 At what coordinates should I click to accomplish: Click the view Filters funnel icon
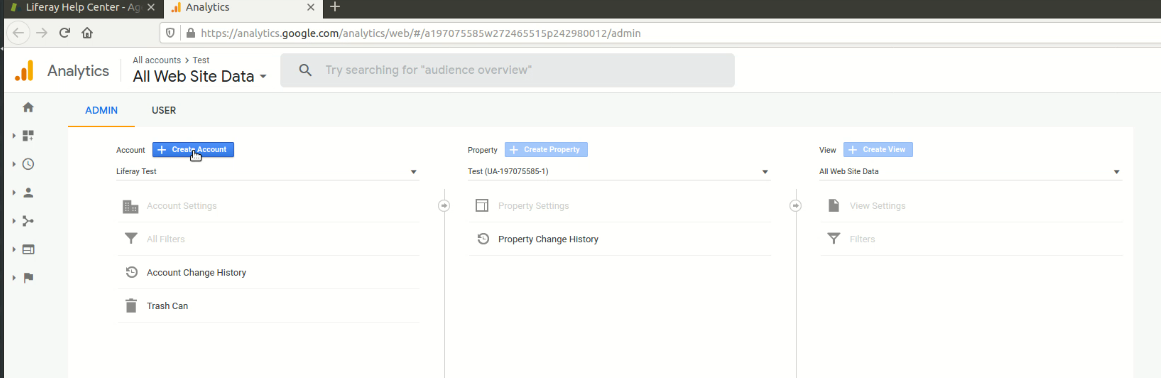click(x=834, y=239)
